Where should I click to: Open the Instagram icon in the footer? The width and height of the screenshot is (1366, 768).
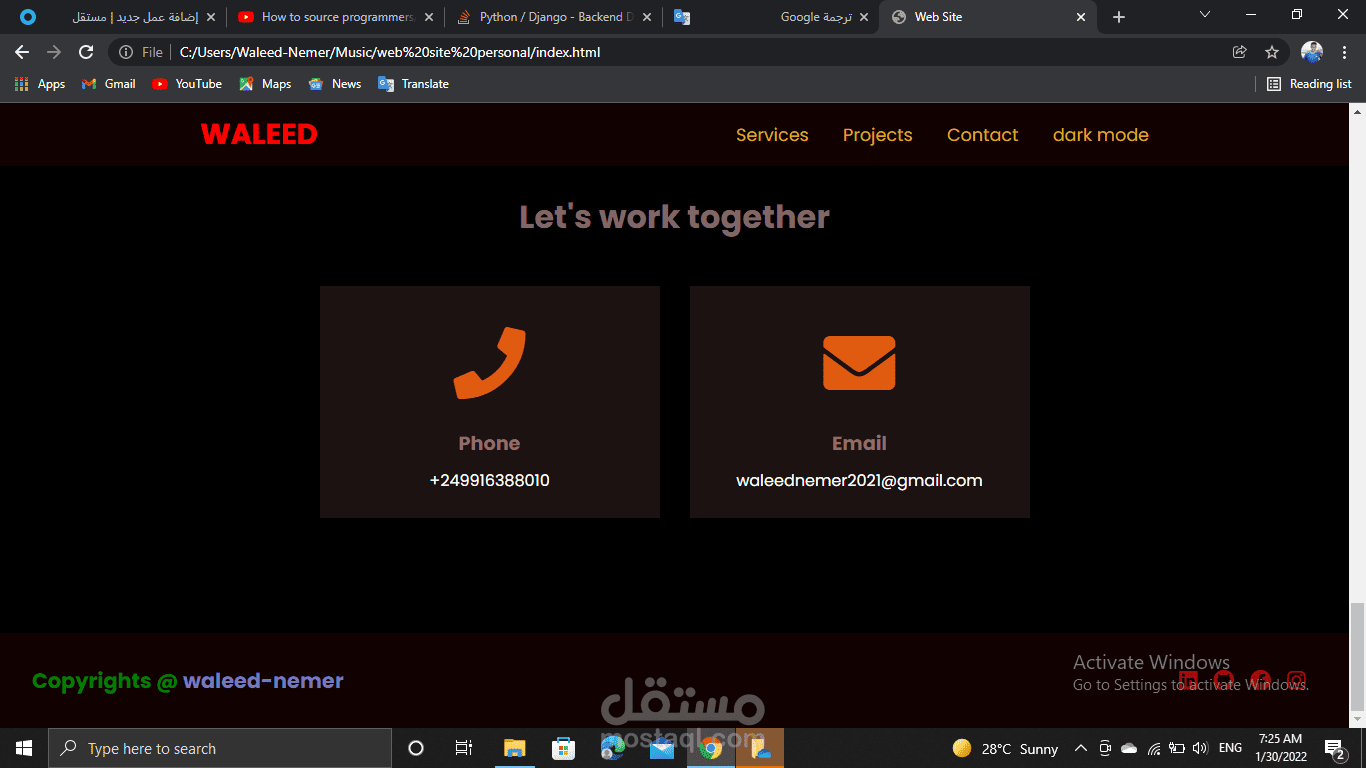coord(1296,681)
